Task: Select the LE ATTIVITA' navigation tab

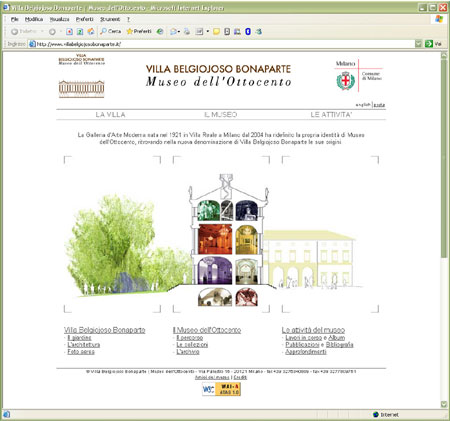Action: (331, 115)
